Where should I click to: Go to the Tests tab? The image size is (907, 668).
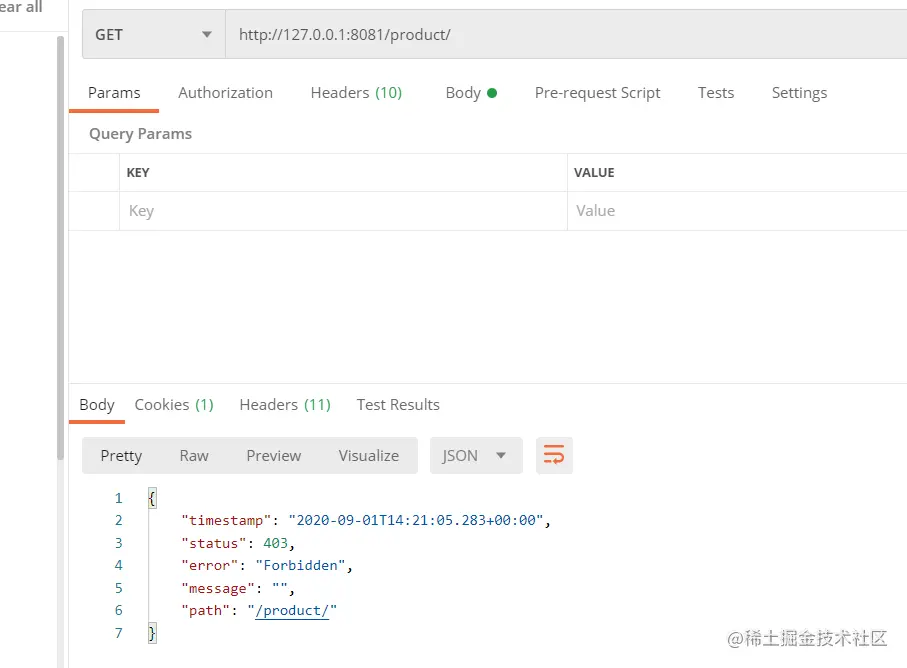pyautogui.click(x=716, y=93)
